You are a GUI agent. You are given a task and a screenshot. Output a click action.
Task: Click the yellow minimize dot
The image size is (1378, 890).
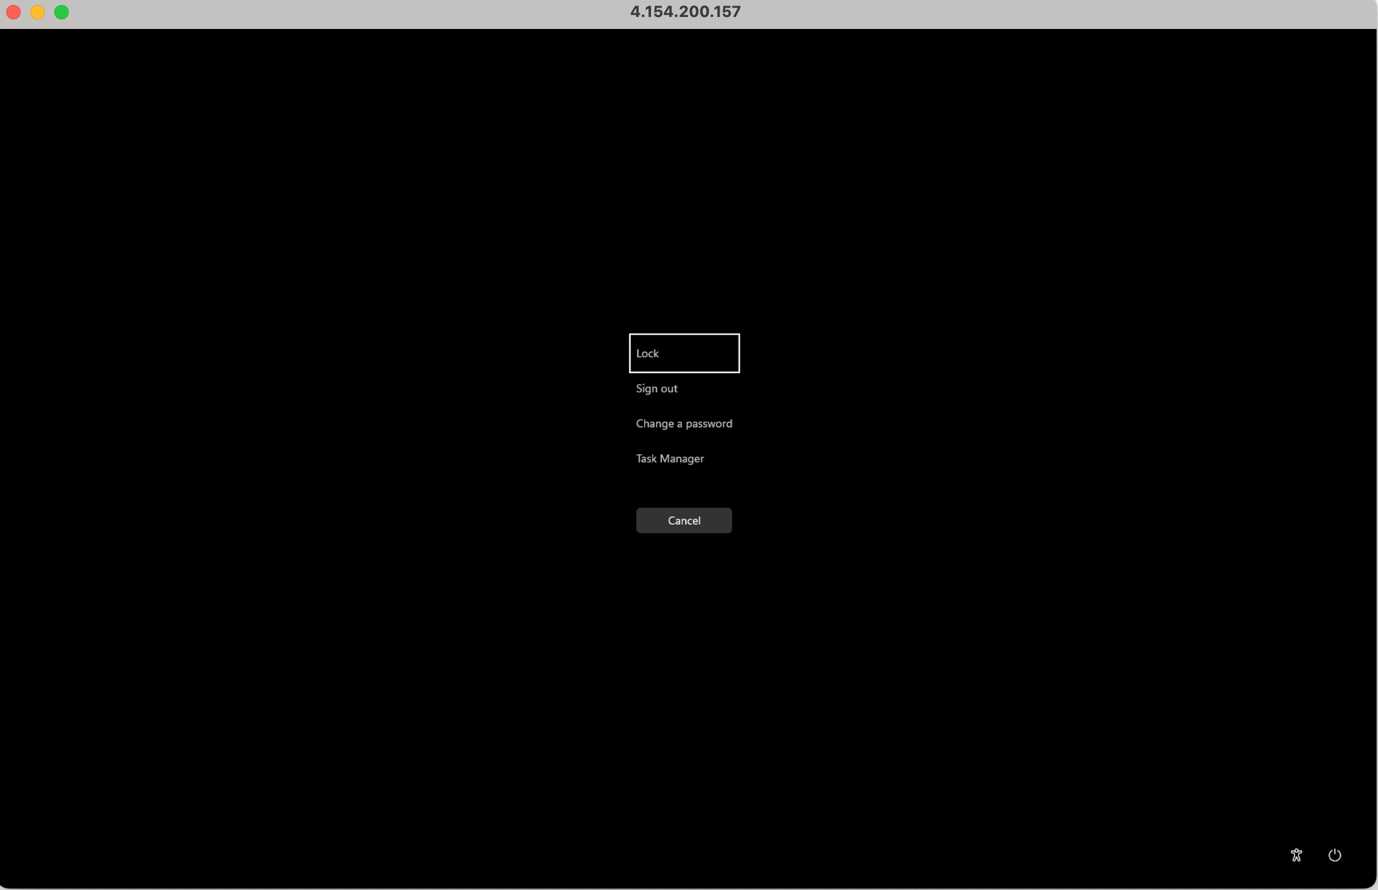tap(38, 12)
